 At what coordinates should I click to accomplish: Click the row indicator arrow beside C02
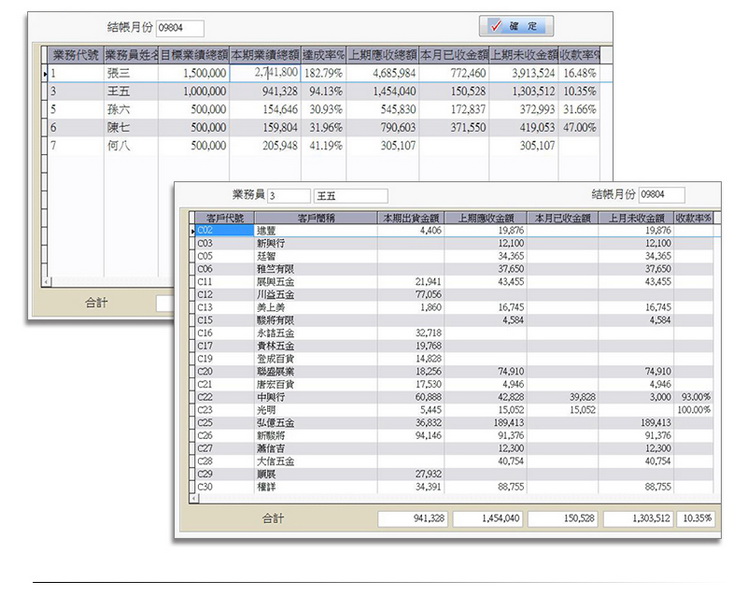pos(193,231)
